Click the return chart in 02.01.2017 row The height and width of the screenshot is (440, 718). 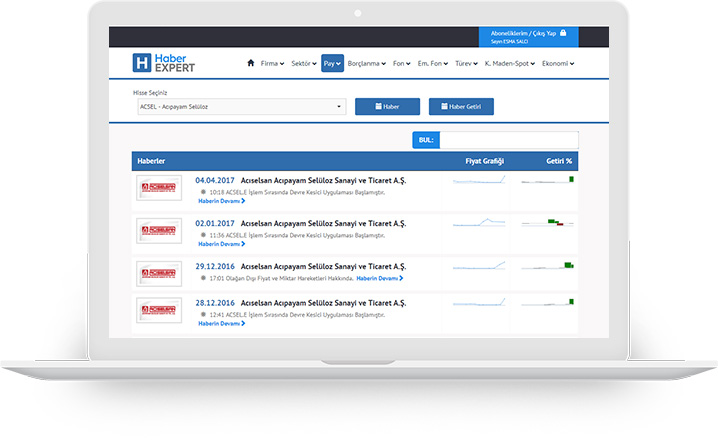[x=547, y=223]
